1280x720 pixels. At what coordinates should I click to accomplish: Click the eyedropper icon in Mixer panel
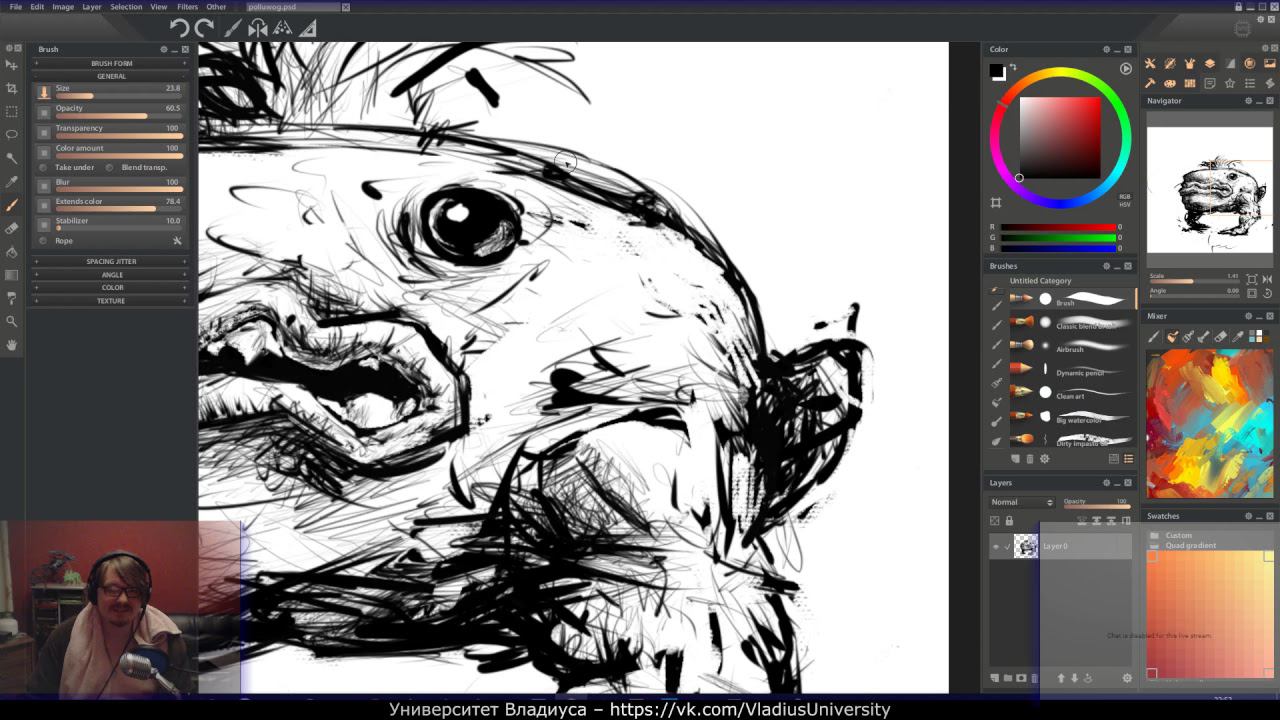[1237, 337]
